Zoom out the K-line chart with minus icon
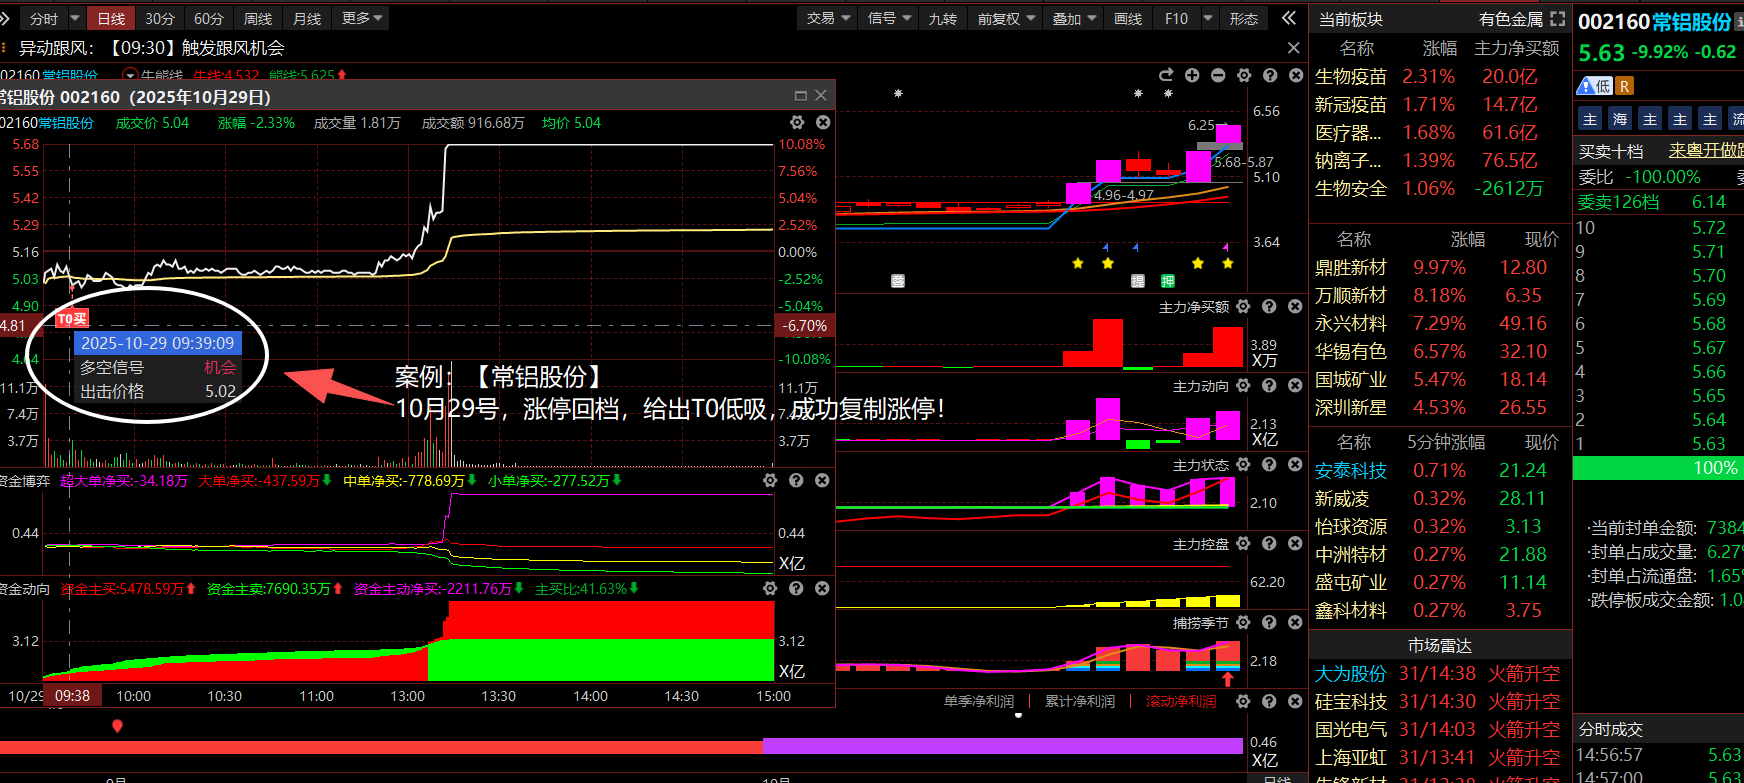1744x783 pixels. tap(1218, 76)
